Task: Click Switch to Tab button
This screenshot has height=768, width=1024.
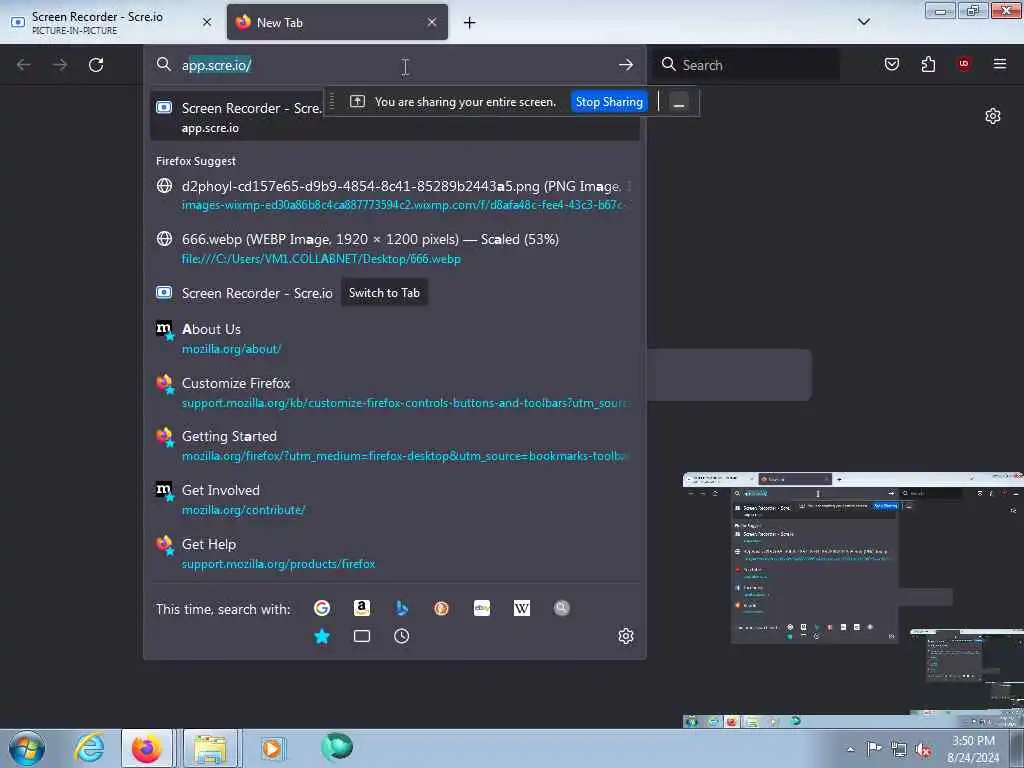Action: tap(384, 293)
